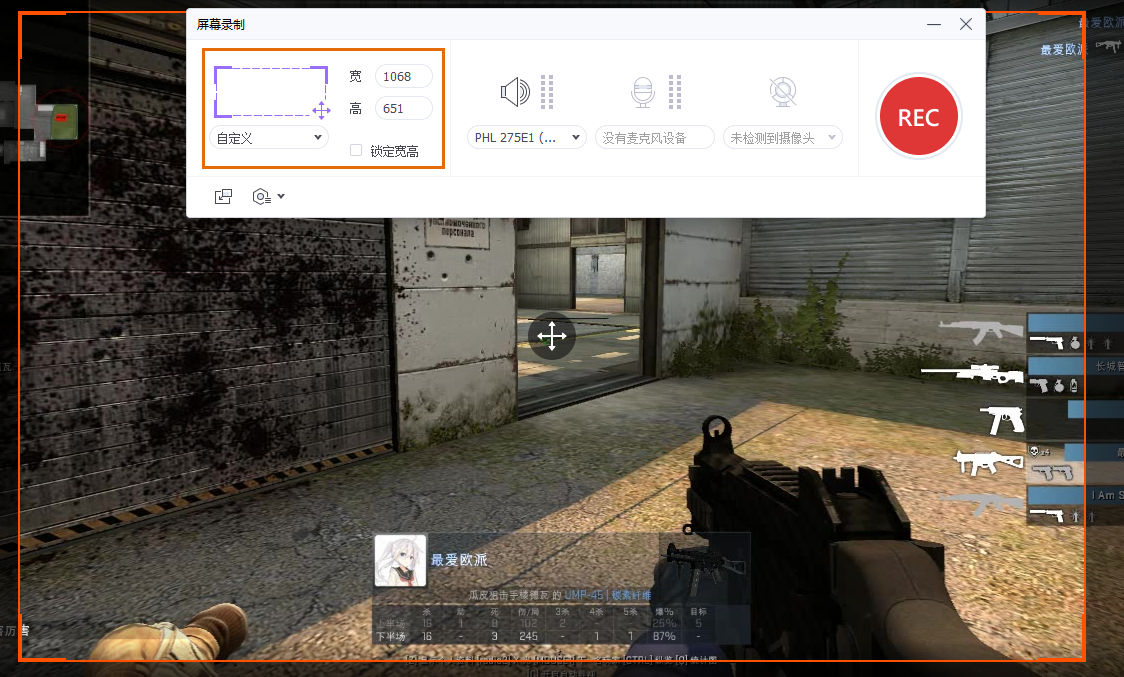Screen dimensions: 1124x677
Task: Start recording with the red REC button
Action: click(918, 117)
